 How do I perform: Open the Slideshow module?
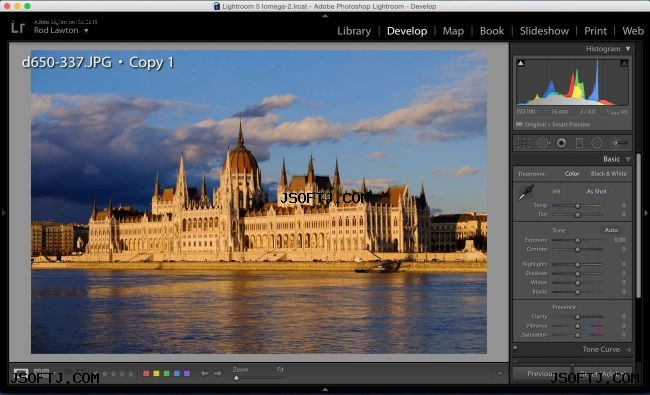pyautogui.click(x=544, y=31)
